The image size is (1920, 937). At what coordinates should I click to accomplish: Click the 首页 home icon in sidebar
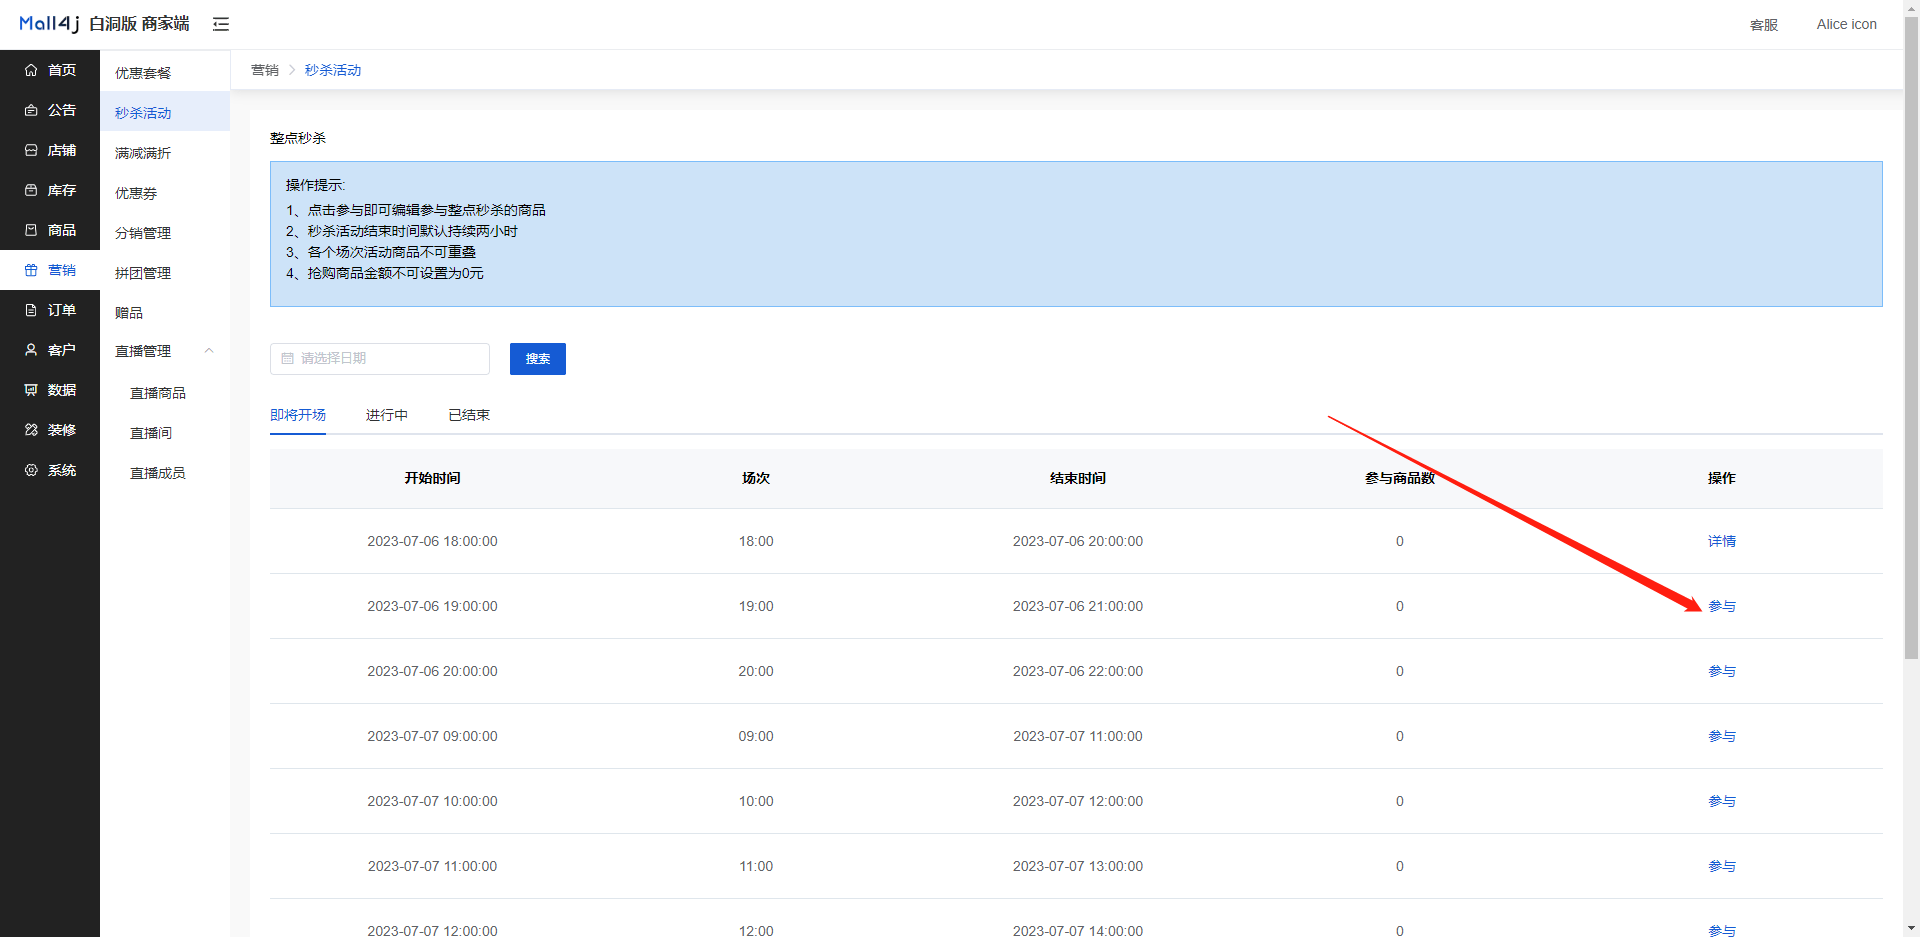coord(31,70)
